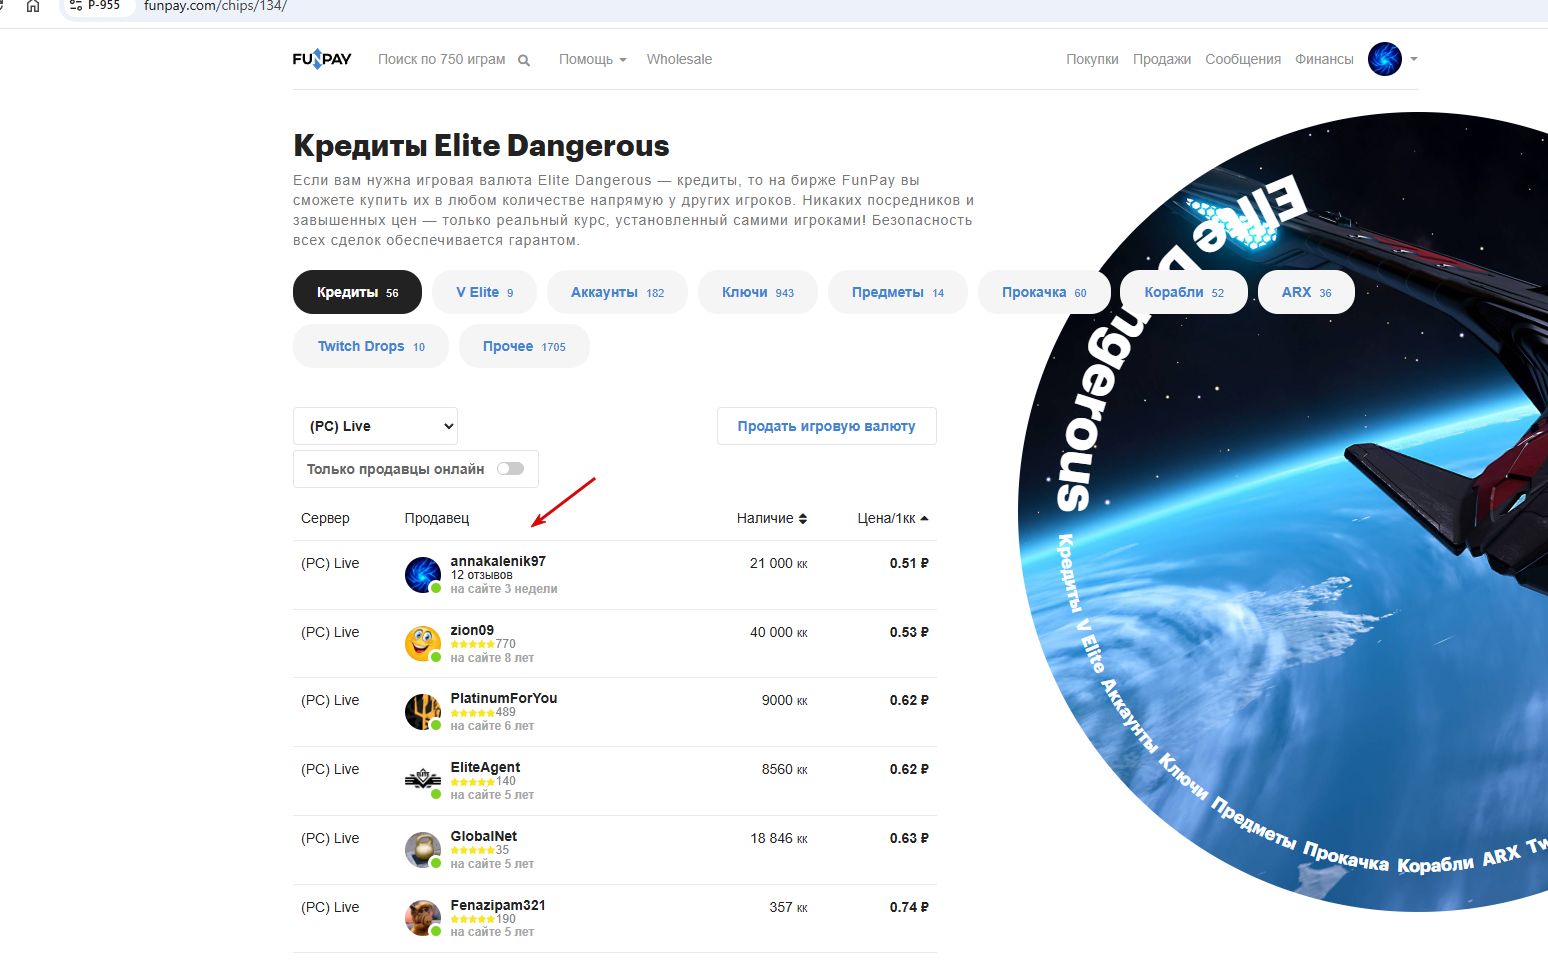Switch to Прокачка tab
Screen dimensions: 1548x963
coord(1044,292)
